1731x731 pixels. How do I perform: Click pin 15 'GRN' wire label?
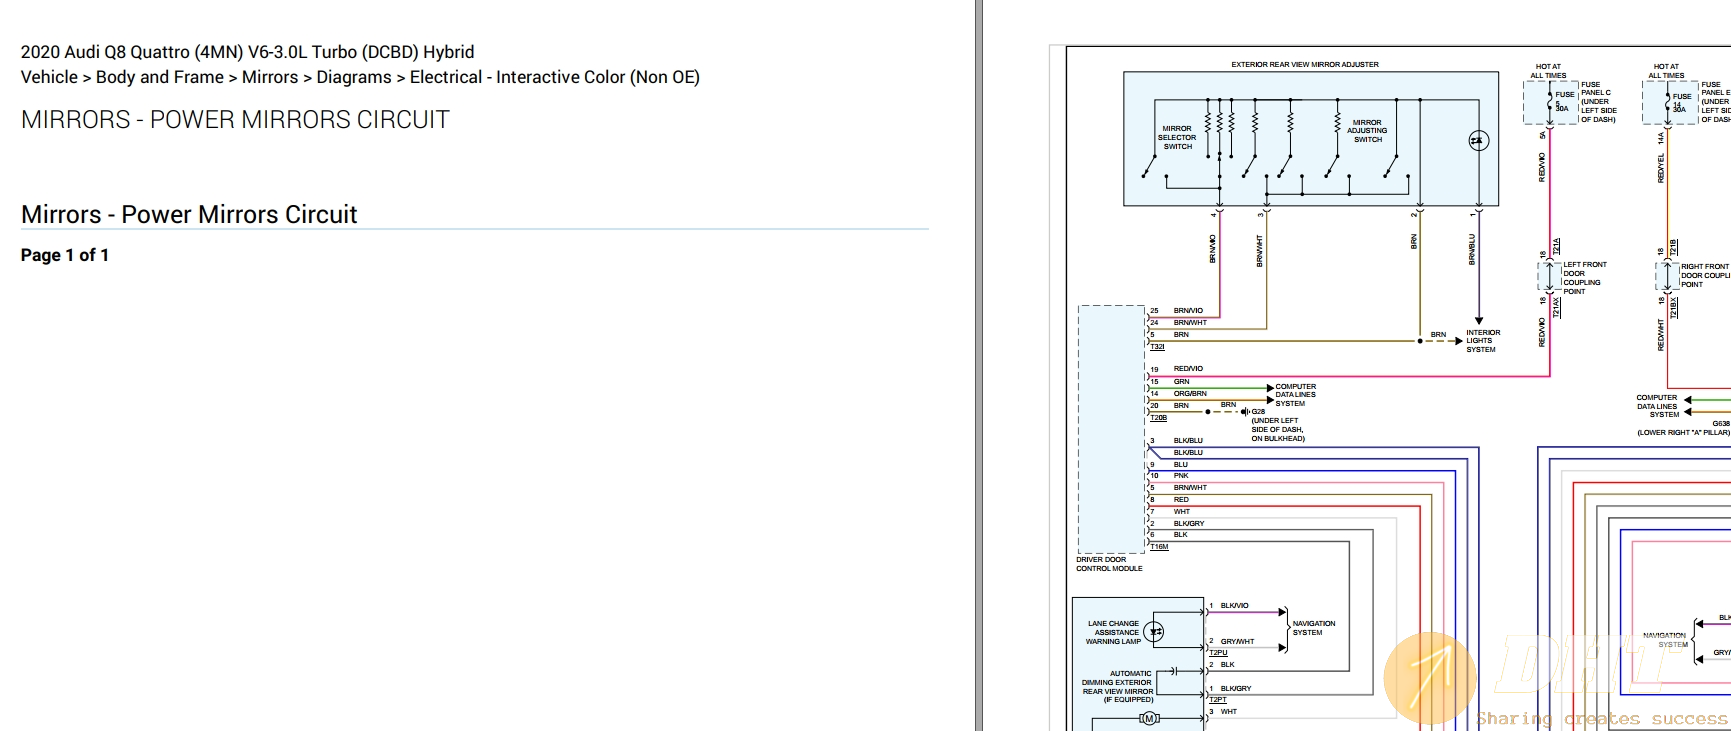1181,381
